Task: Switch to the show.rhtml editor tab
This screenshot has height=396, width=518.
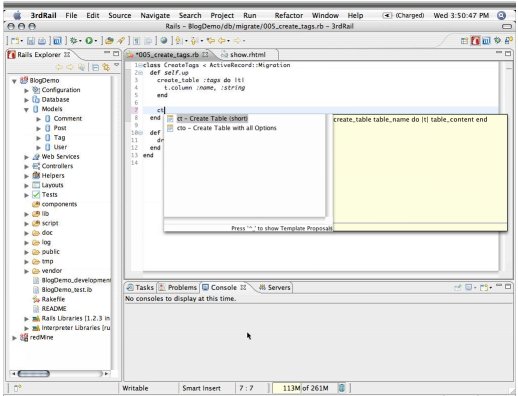Action: pos(248,54)
